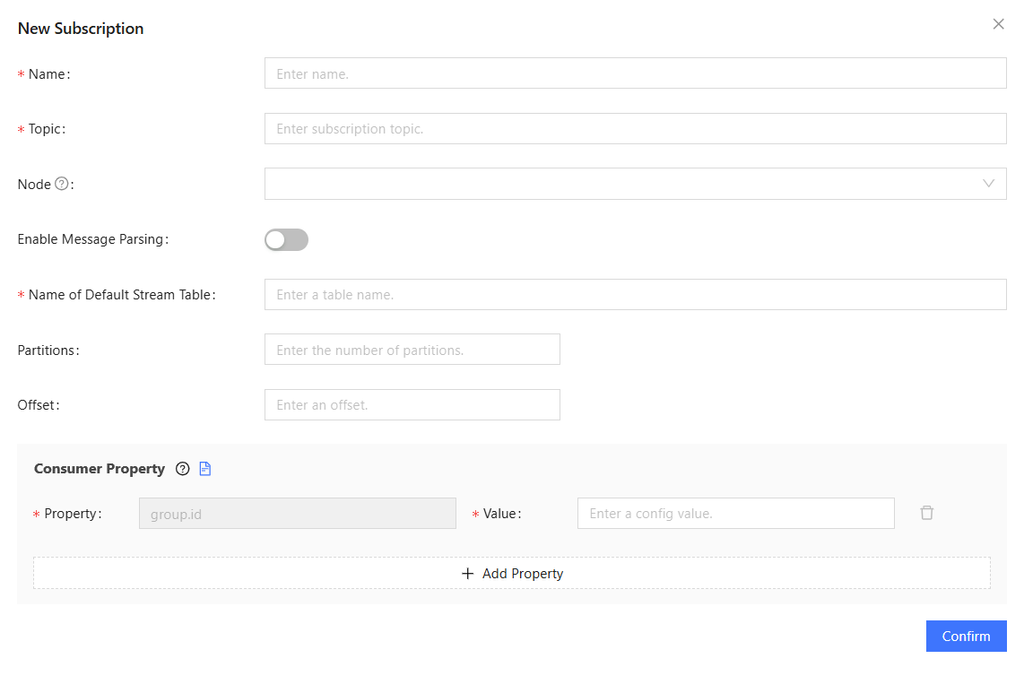Click the help icon next to Node
The image size is (1024, 675).
point(62,184)
